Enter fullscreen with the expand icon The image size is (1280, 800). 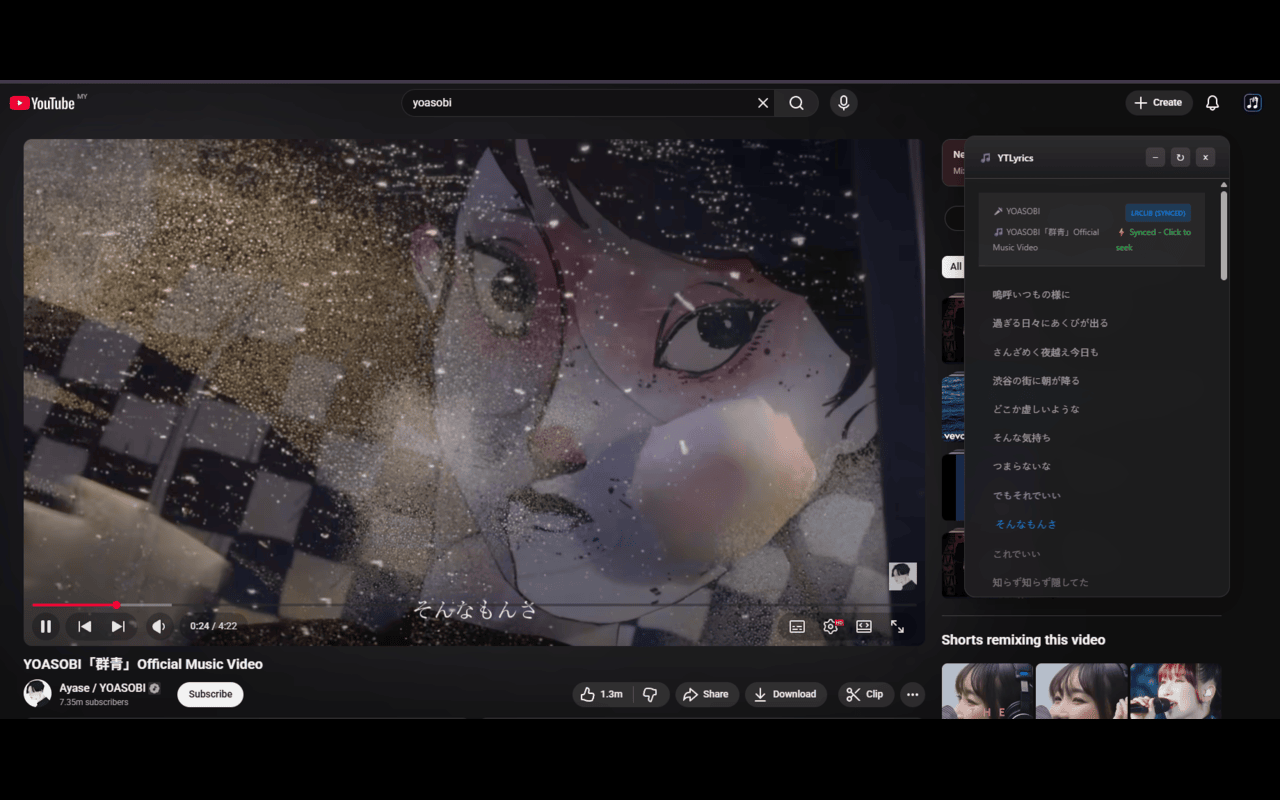897,626
